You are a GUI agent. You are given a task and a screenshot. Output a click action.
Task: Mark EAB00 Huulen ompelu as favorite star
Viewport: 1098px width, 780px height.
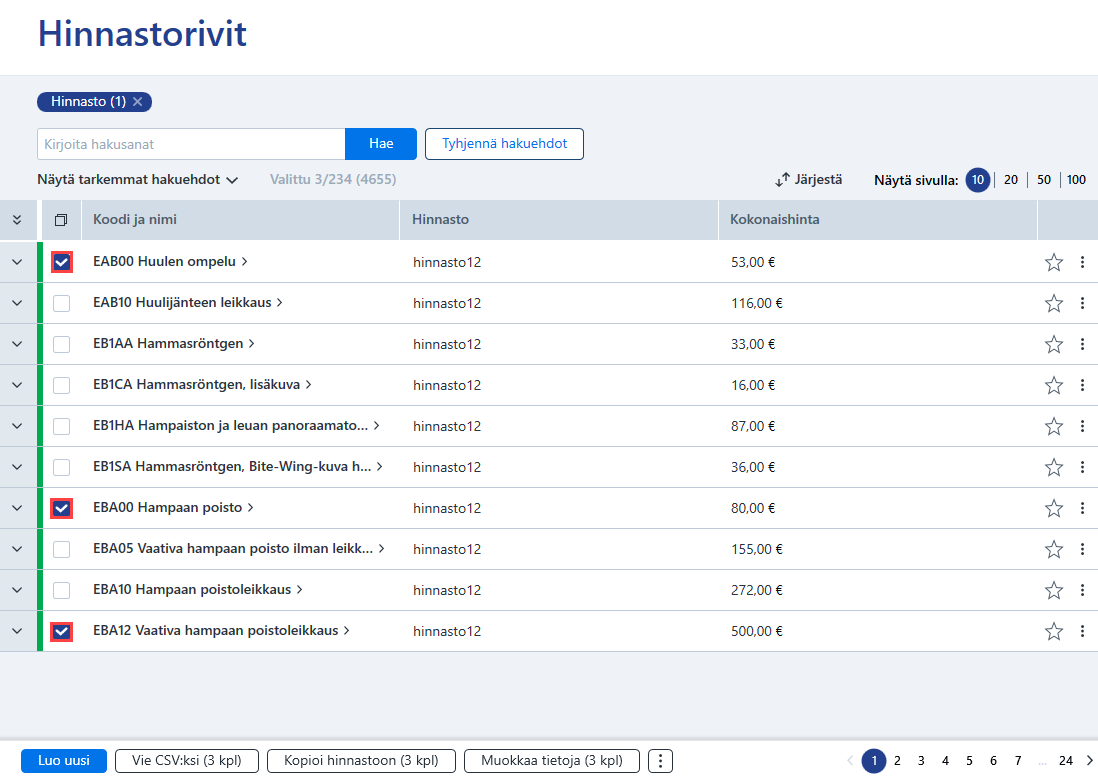coord(1054,262)
